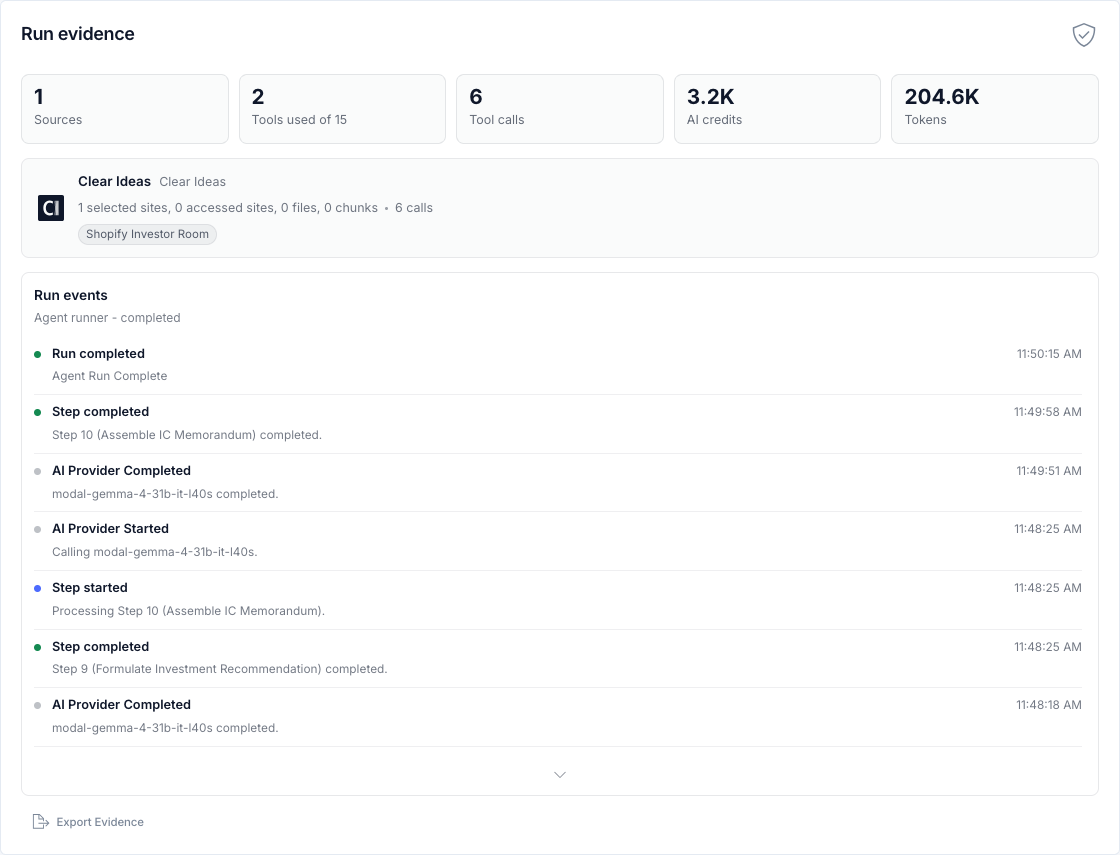The width and height of the screenshot is (1120, 855).
Task: Click Step 9 completed description text
Action: point(220,669)
